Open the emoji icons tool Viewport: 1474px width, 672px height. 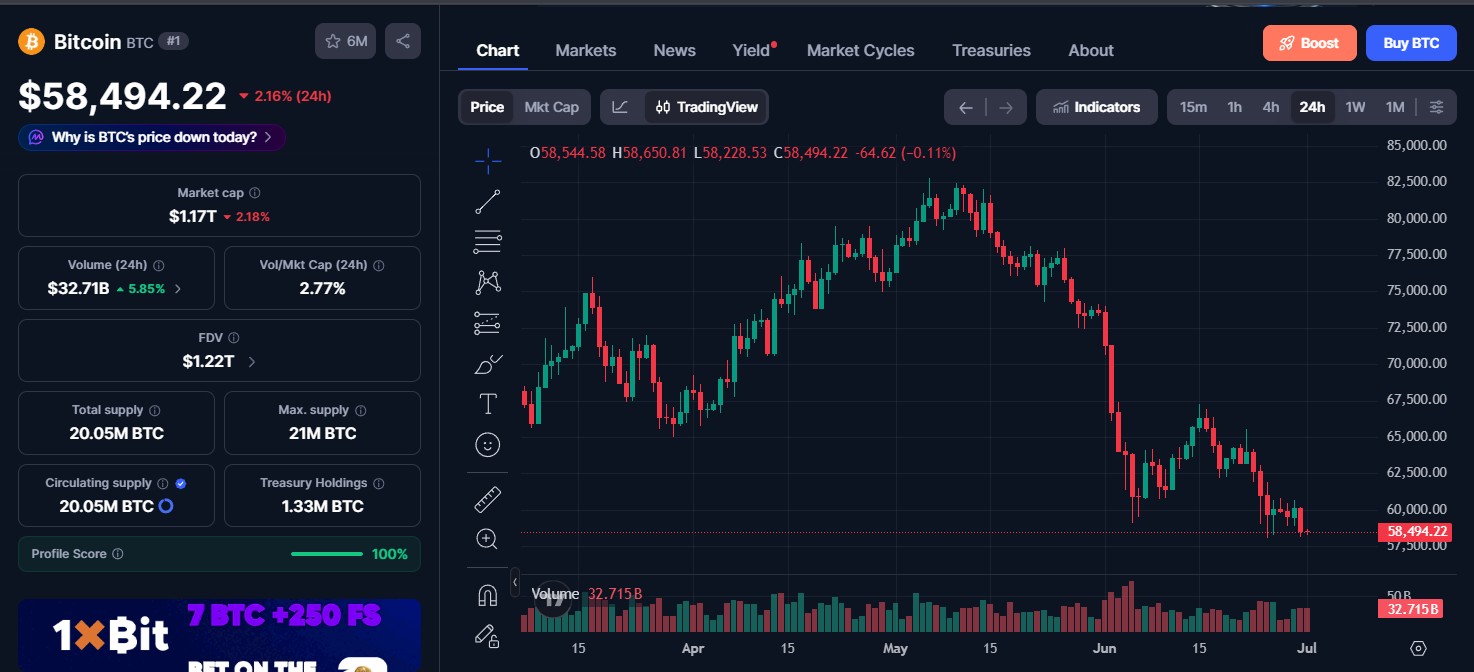pos(488,445)
